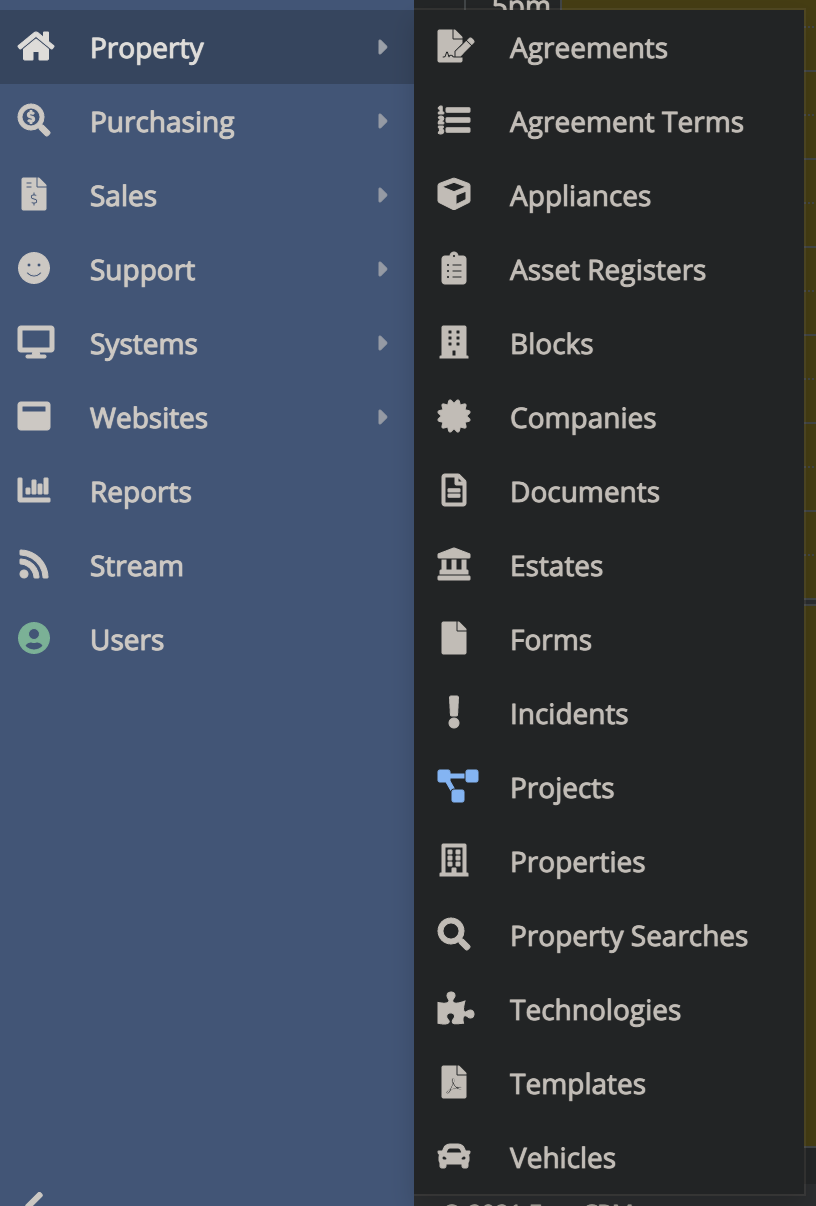Go to the Support section

coord(142,270)
